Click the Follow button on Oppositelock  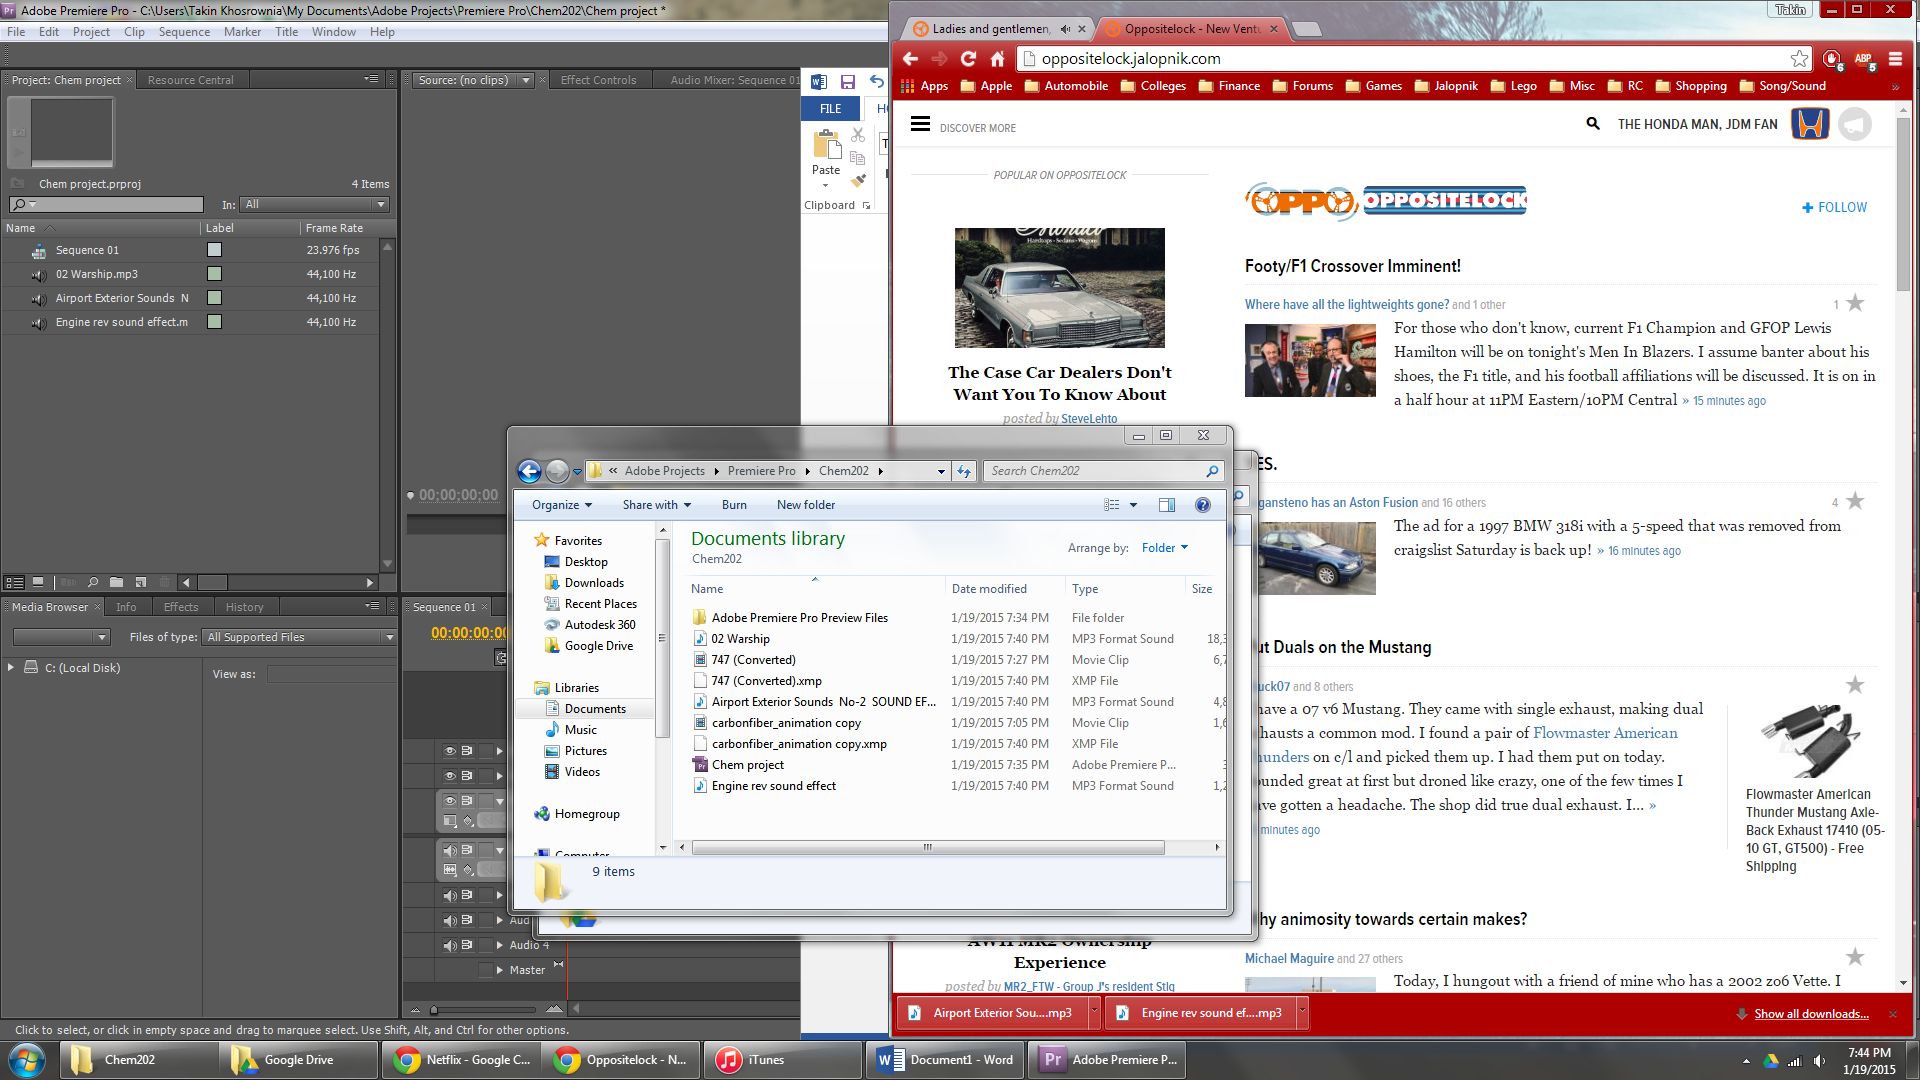1834,207
